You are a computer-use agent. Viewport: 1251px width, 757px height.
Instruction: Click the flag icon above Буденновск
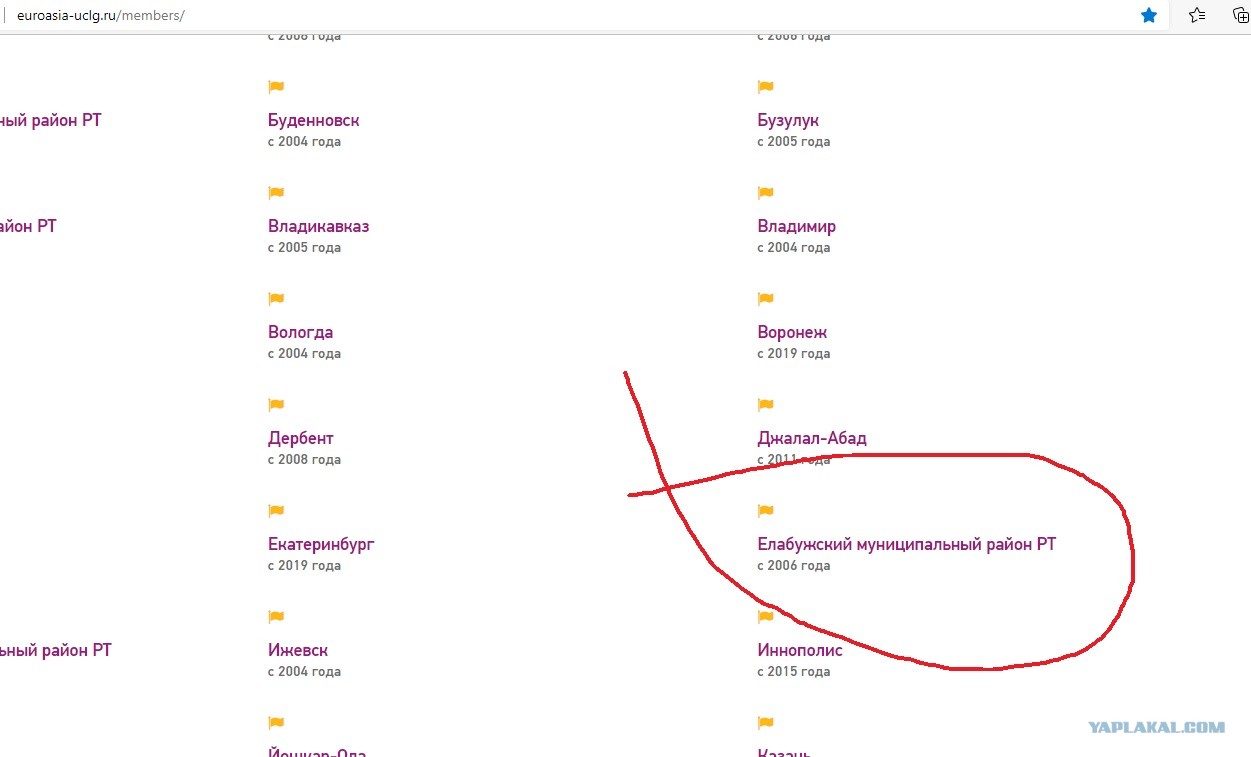click(277, 87)
